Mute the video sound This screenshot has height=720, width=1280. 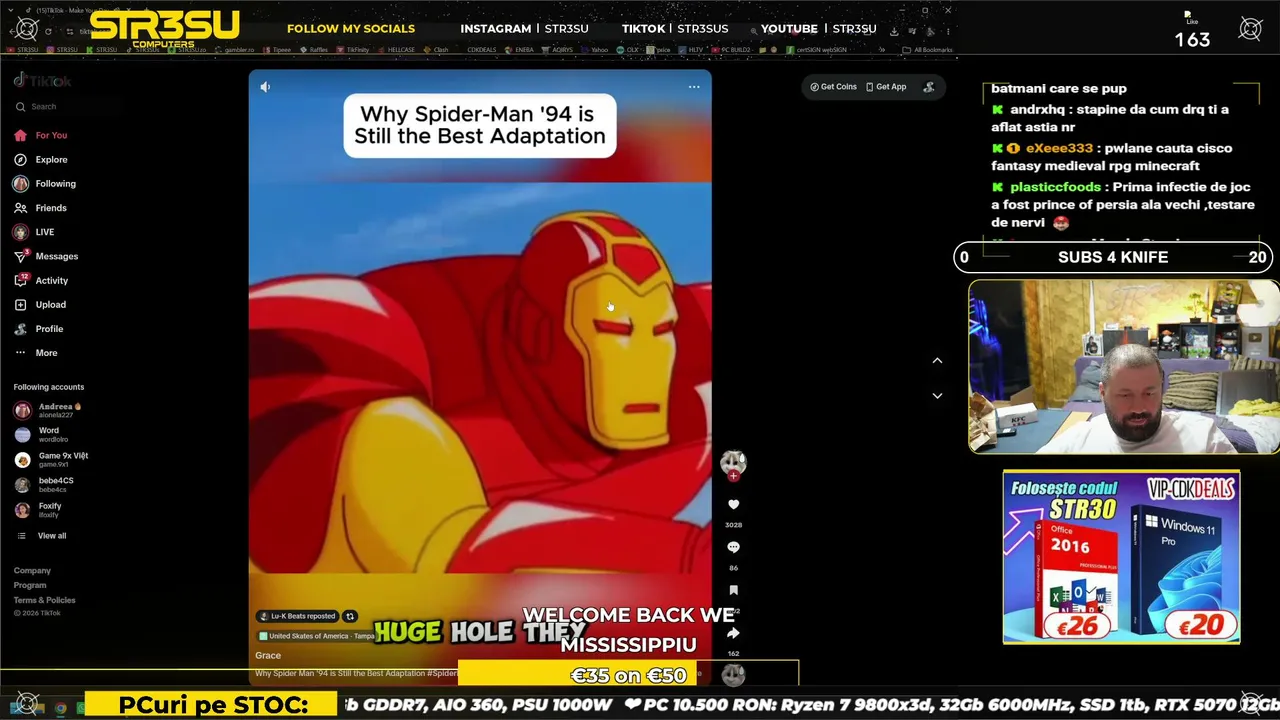265,87
